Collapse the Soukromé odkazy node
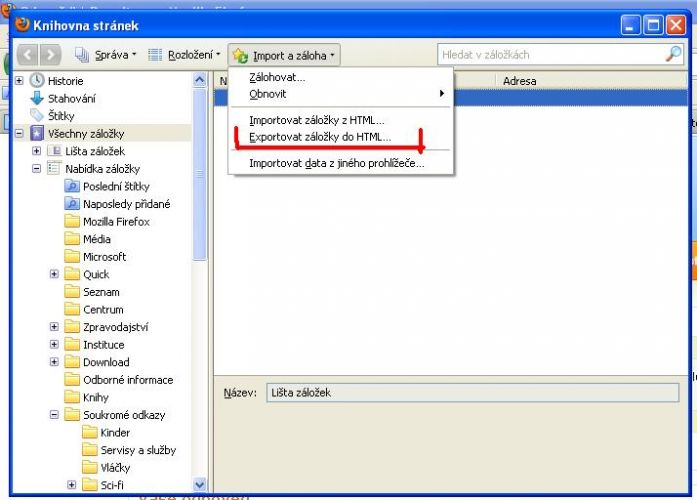Image resolution: width=697 pixels, height=500 pixels. tap(54, 415)
